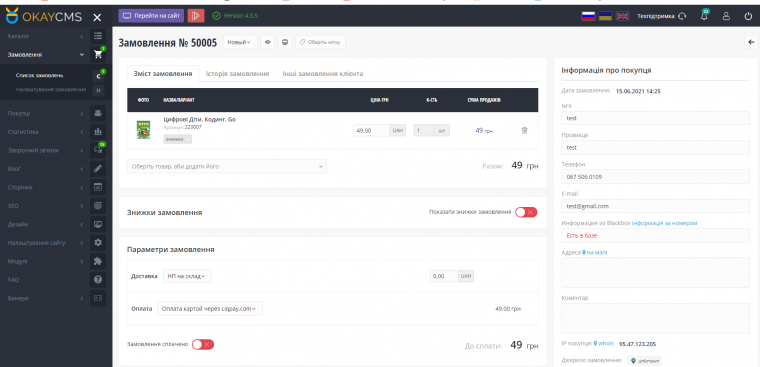The height and width of the screenshot is (367, 760).
Task: Open the Liqpay payment method dropdown
Action: pos(210,309)
